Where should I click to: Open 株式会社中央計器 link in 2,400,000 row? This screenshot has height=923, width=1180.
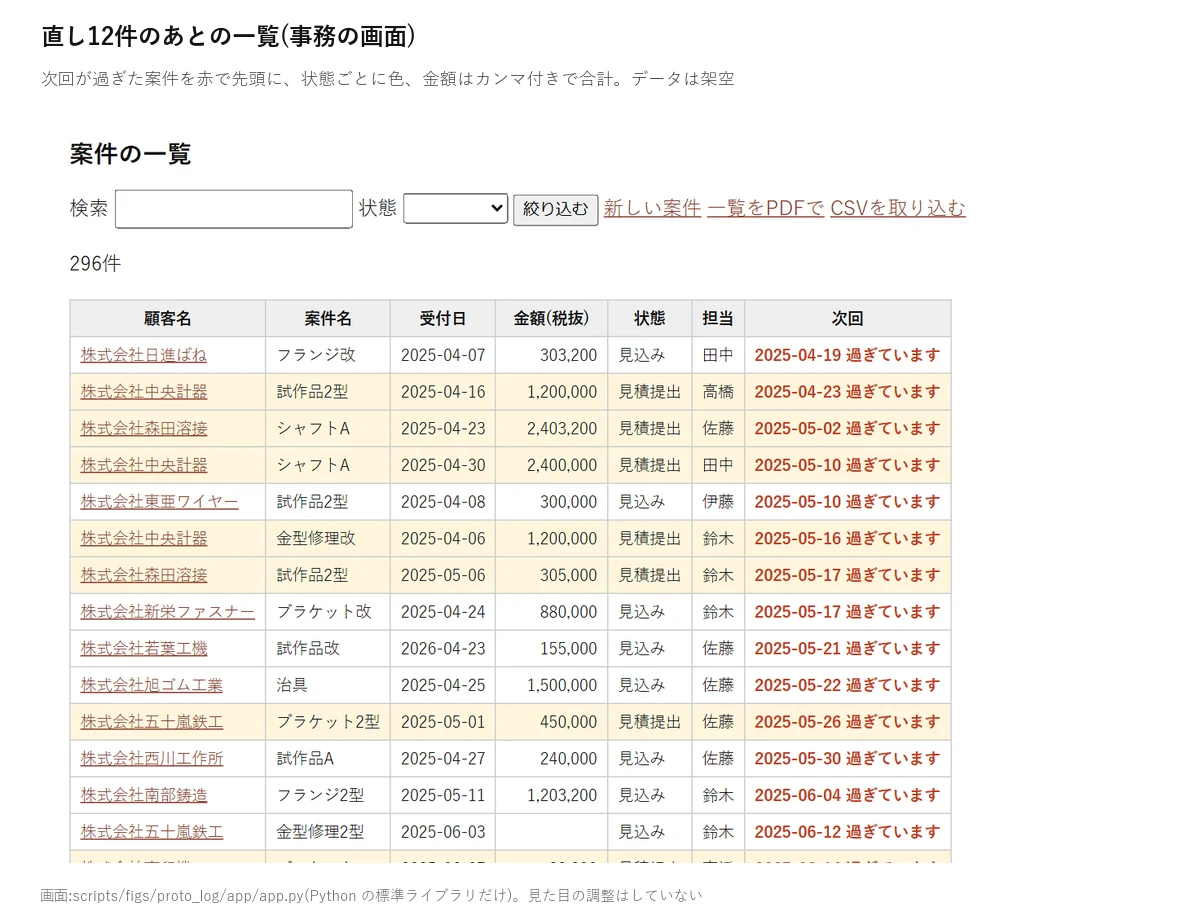point(144,465)
